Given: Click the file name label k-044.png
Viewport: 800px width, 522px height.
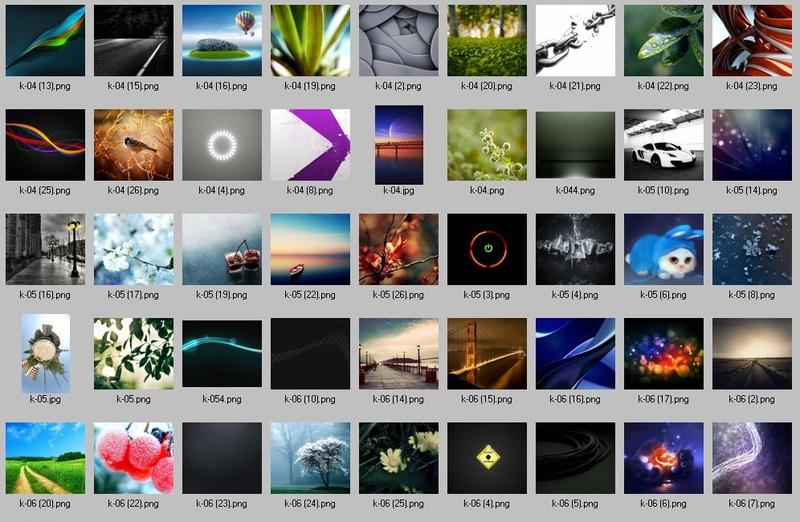Looking at the screenshot, I should [575, 190].
